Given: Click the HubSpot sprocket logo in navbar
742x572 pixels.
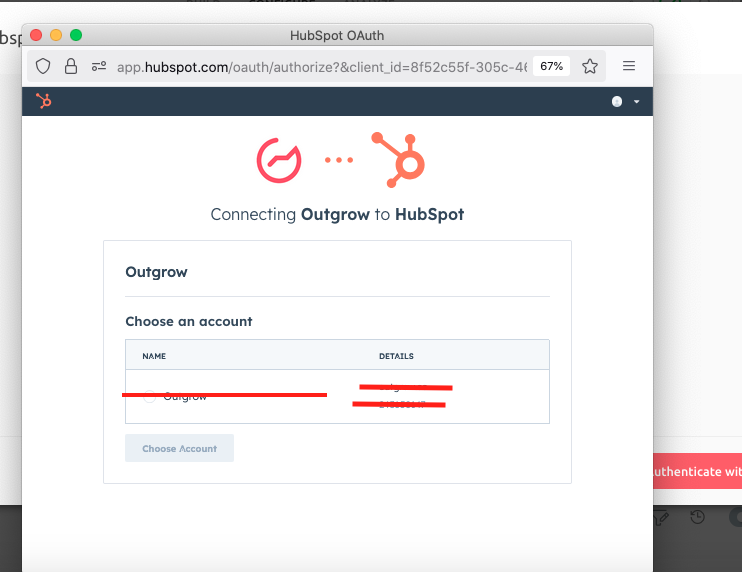Looking at the screenshot, I should pos(44,101).
